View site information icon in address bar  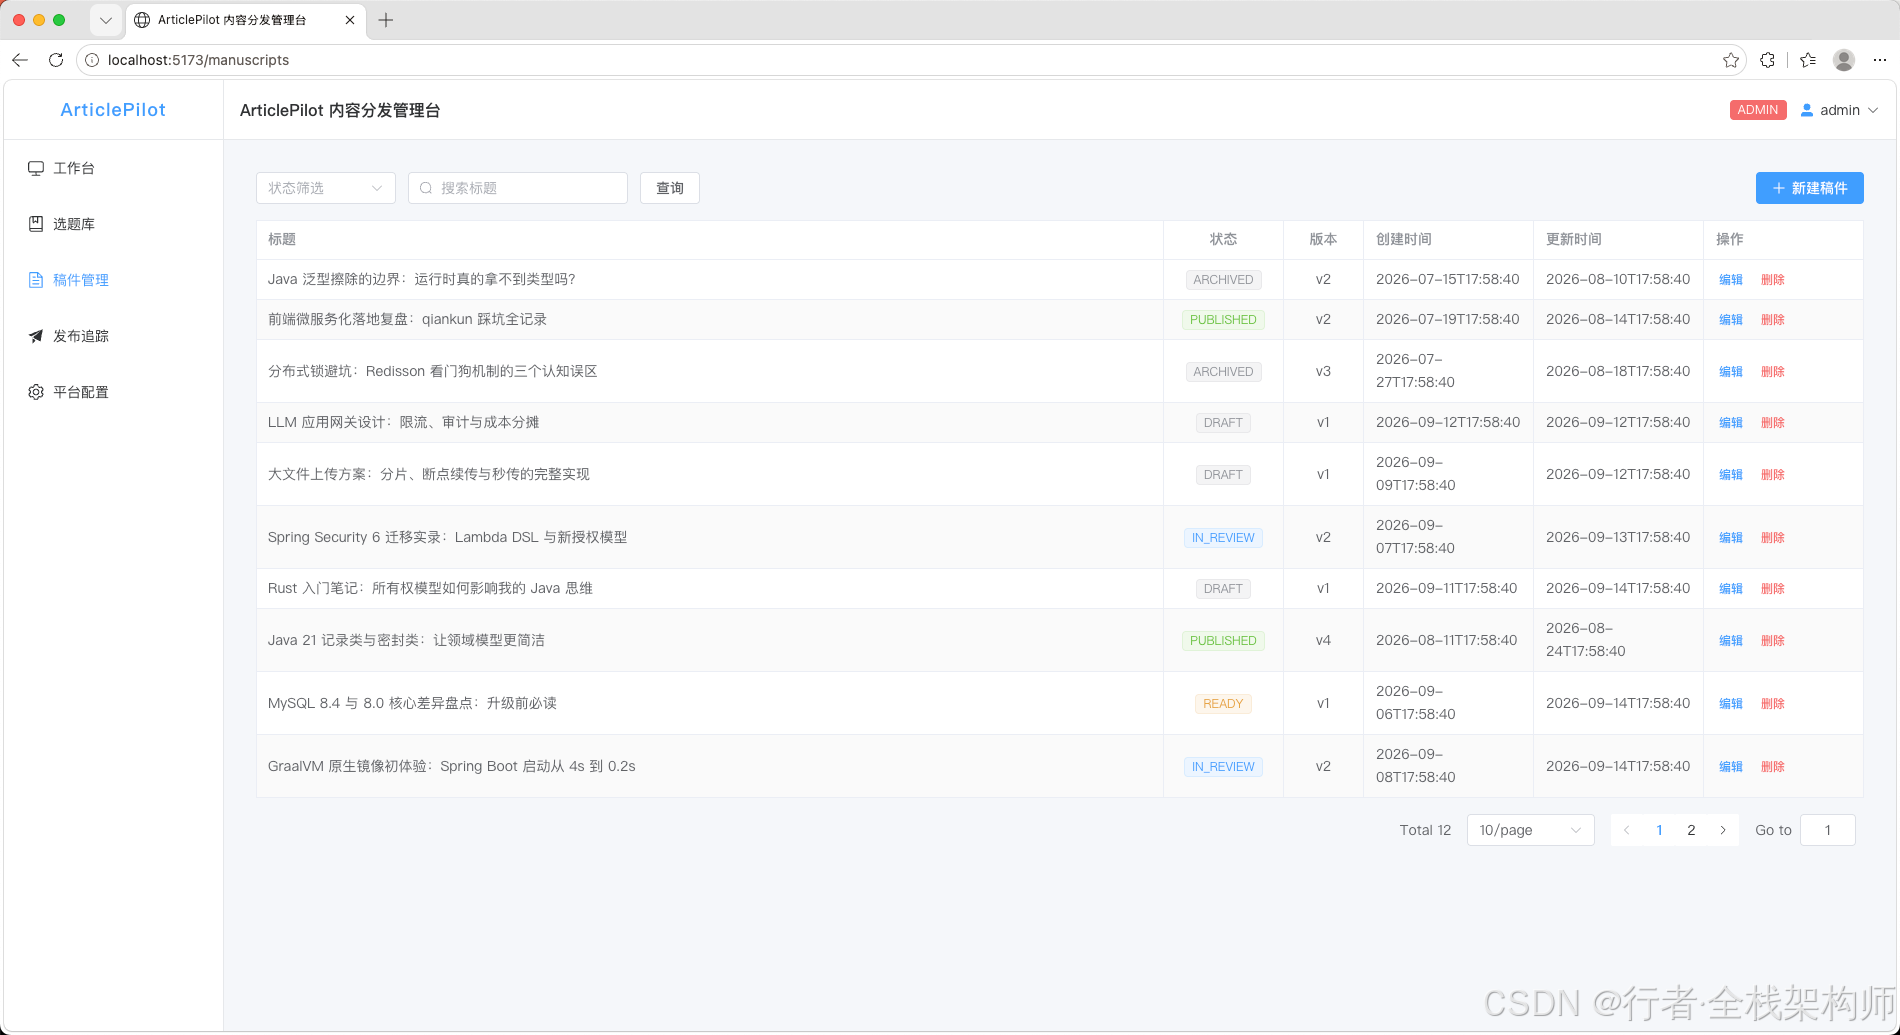point(92,60)
